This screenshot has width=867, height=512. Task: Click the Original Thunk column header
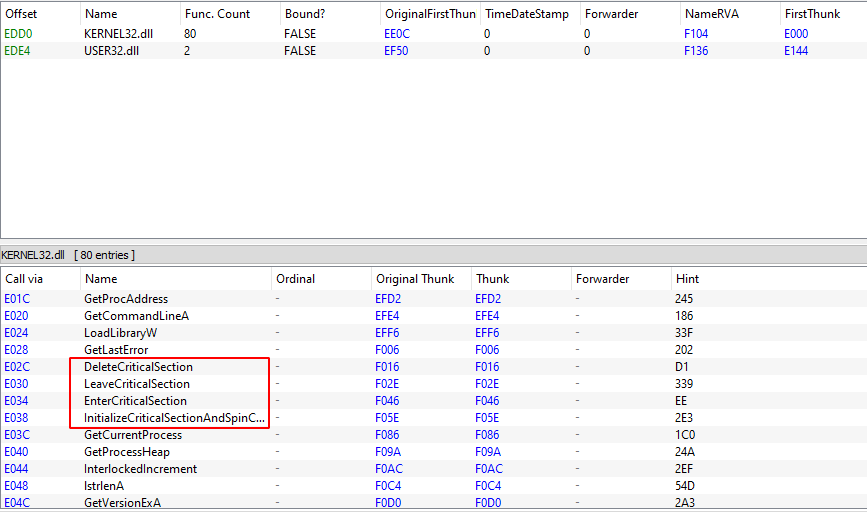coord(421,279)
